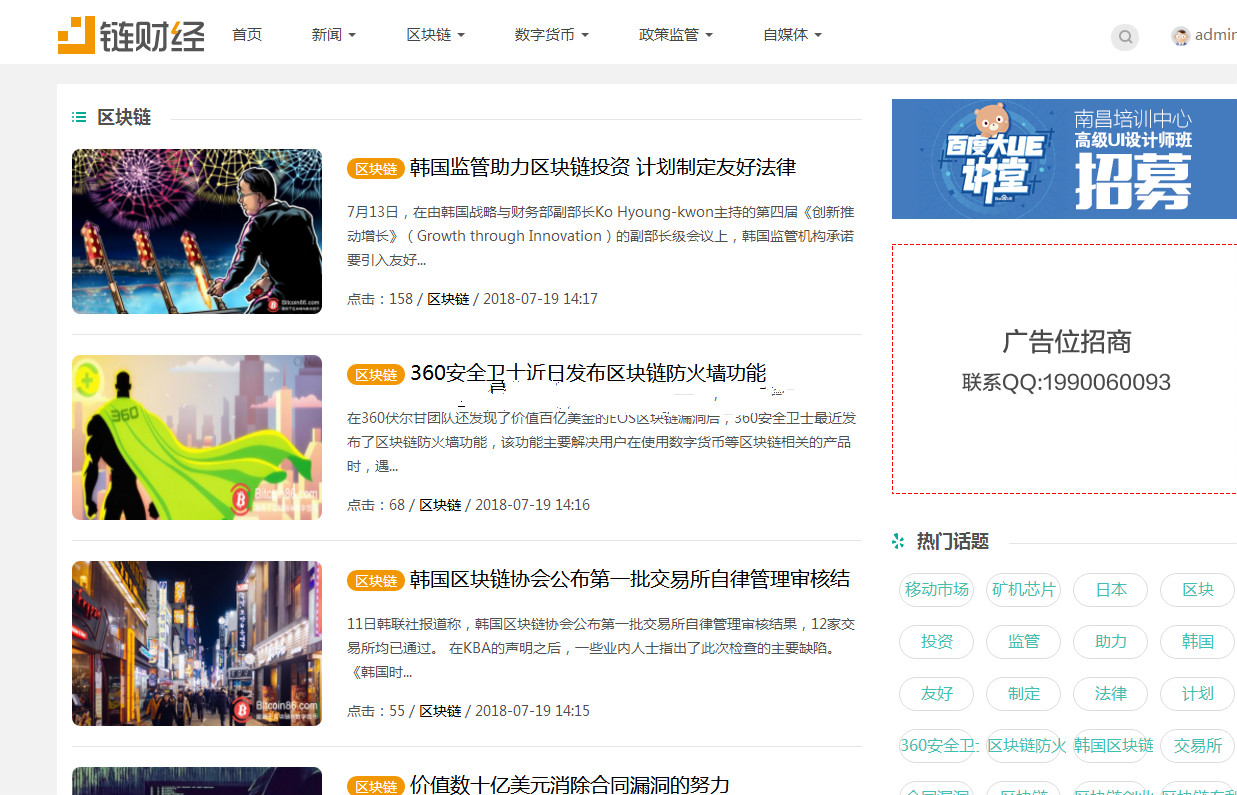1237x795 pixels.
Task: Expand the 区块链 navigation dropdown
Action: pyautogui.click(x=436, y=34)
